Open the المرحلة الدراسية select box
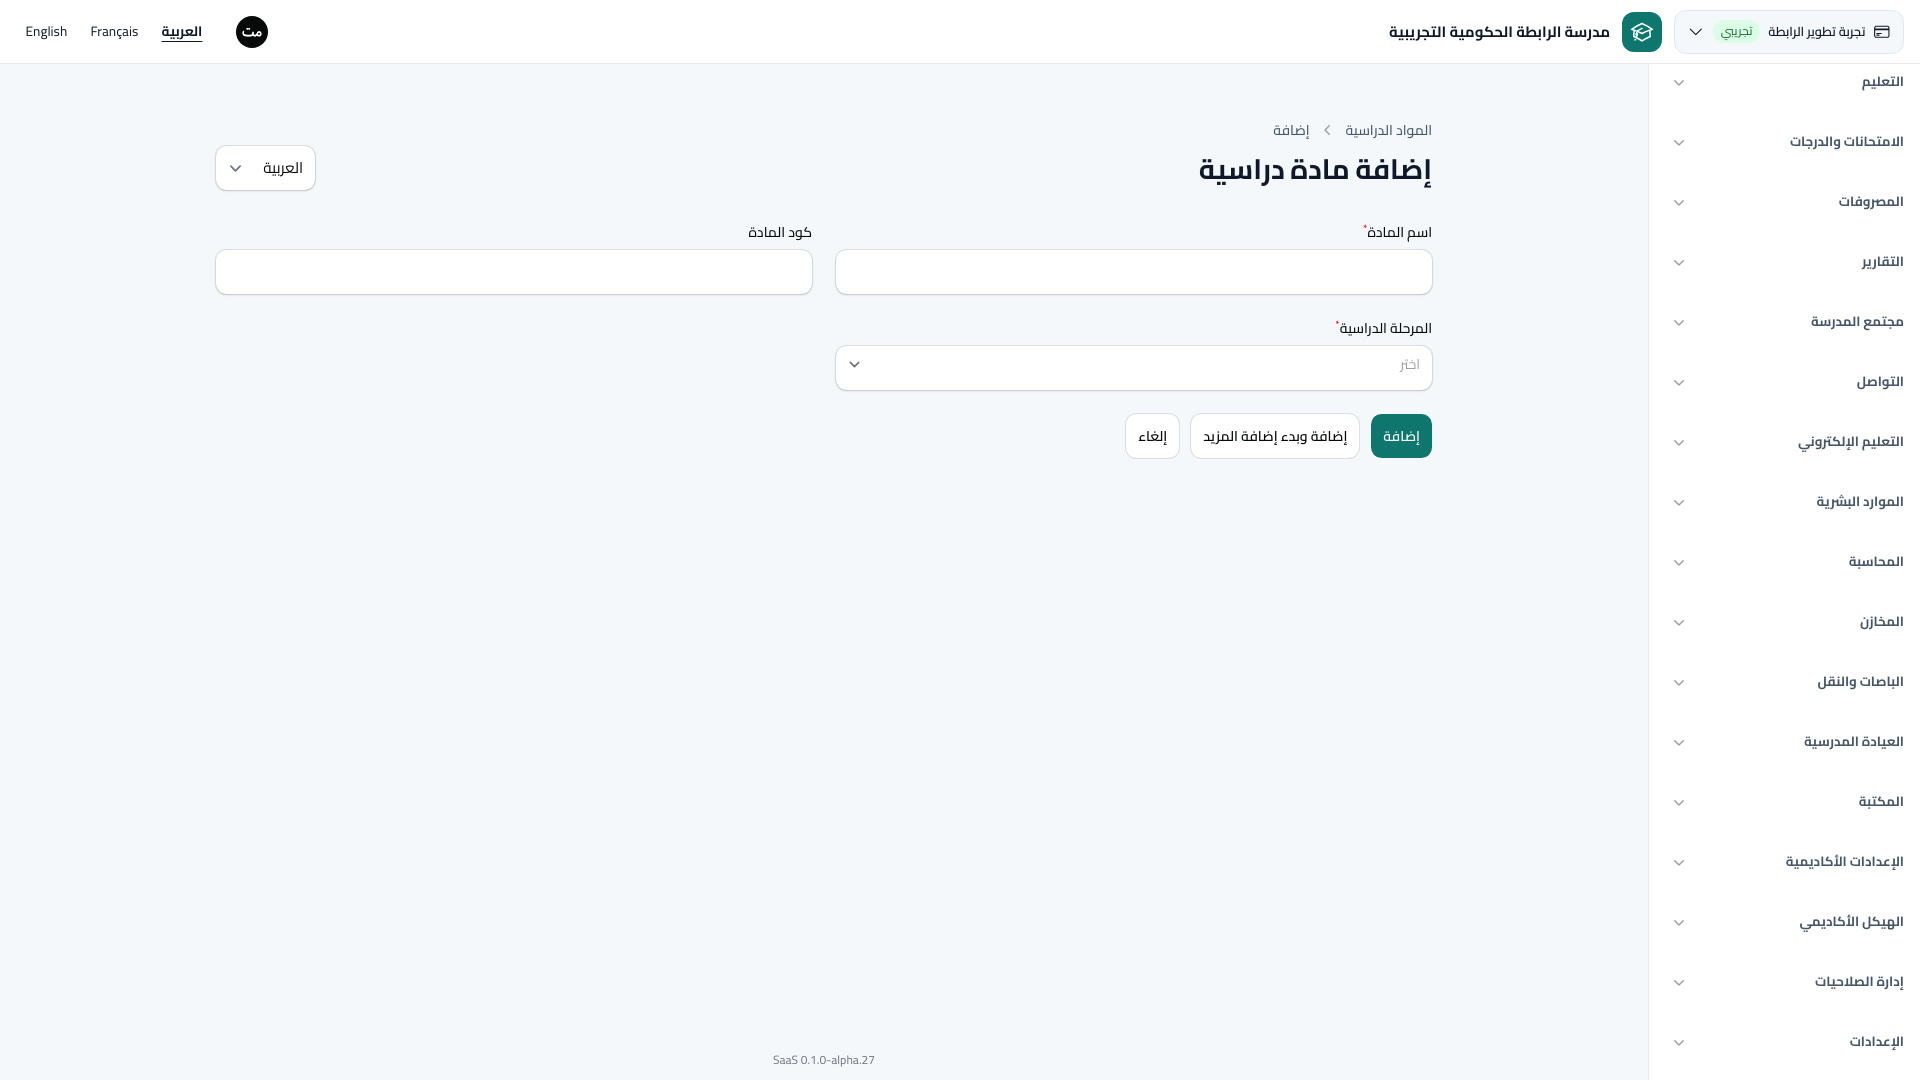1920x1080 pixels. pos(1133,368)
